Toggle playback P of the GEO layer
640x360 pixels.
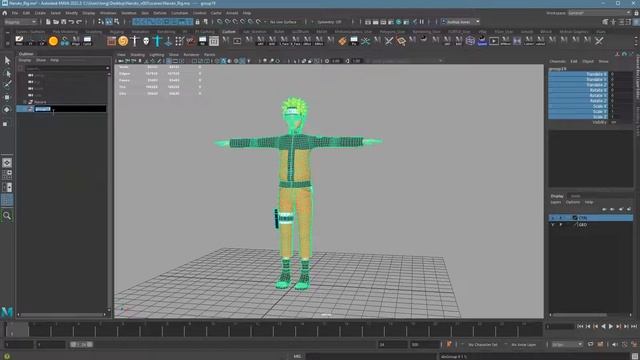[561, 224]
